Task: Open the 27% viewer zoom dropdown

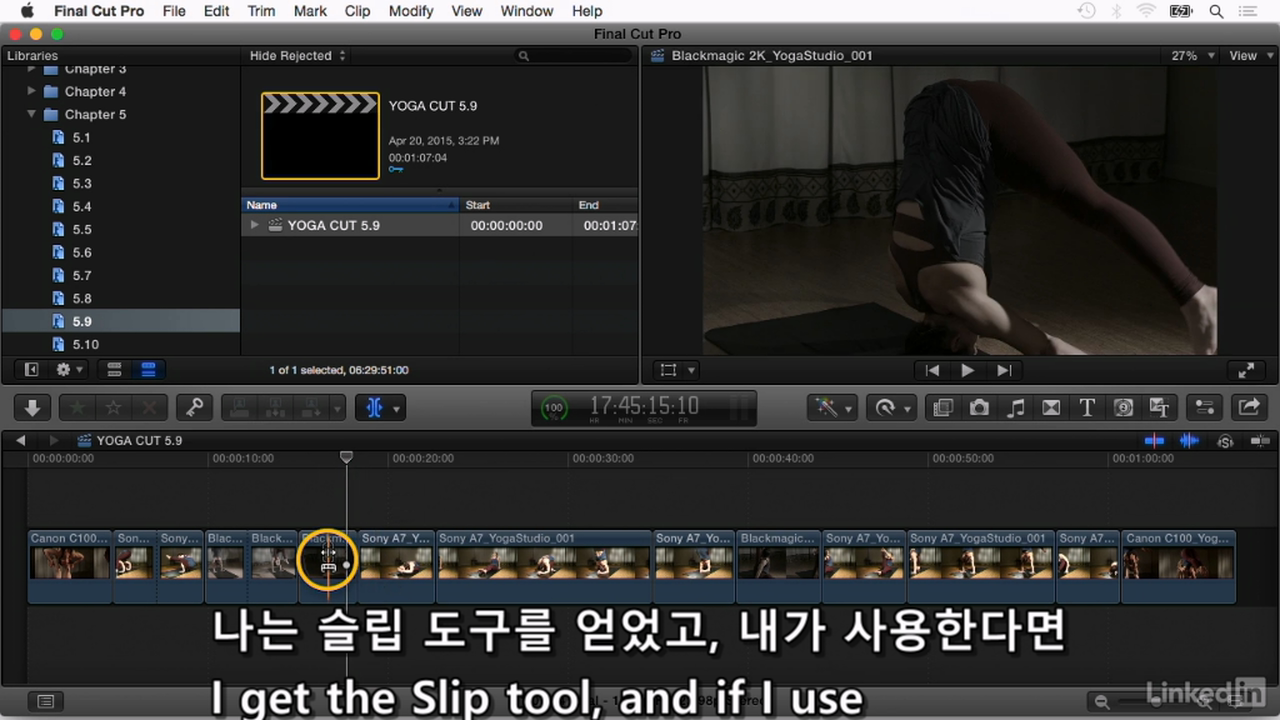Action: [x=1193, y=56]
